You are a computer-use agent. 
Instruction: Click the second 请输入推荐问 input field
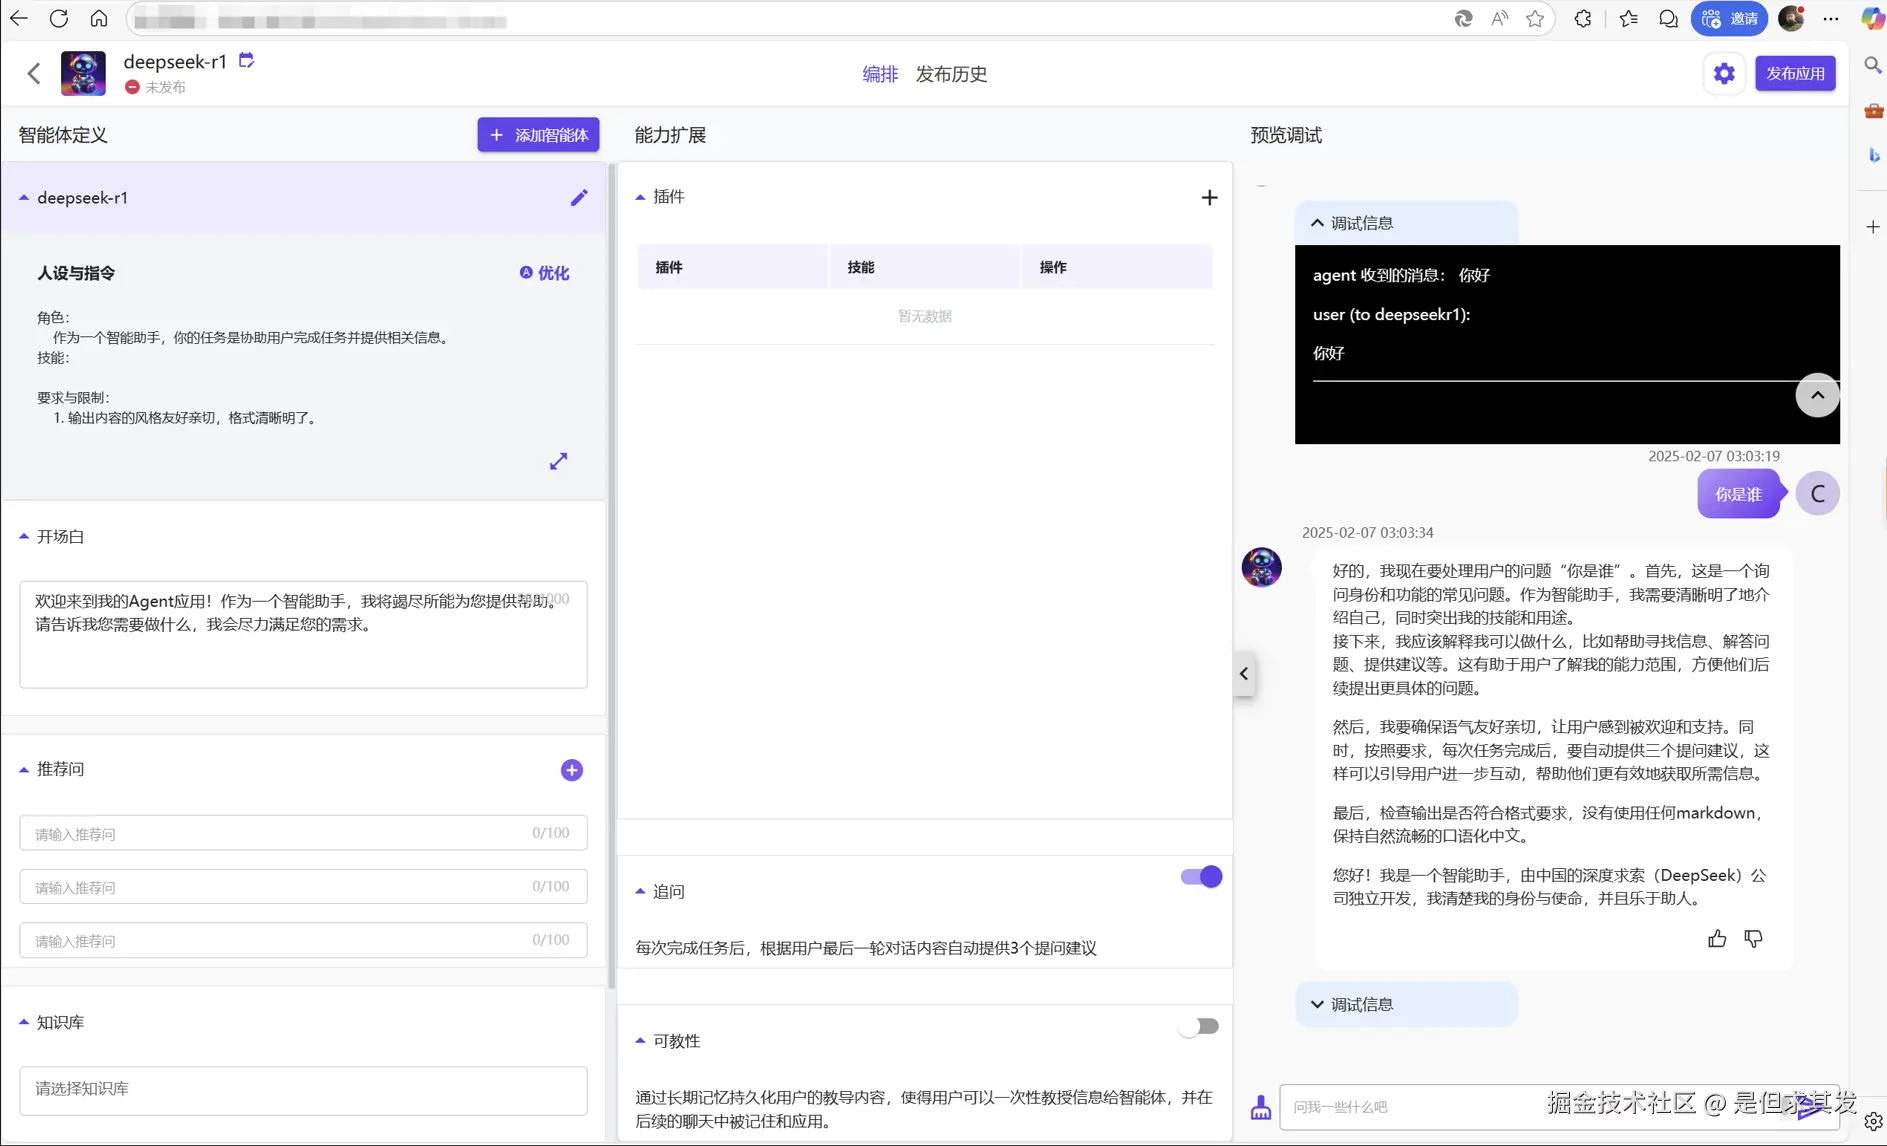point(303,887)
